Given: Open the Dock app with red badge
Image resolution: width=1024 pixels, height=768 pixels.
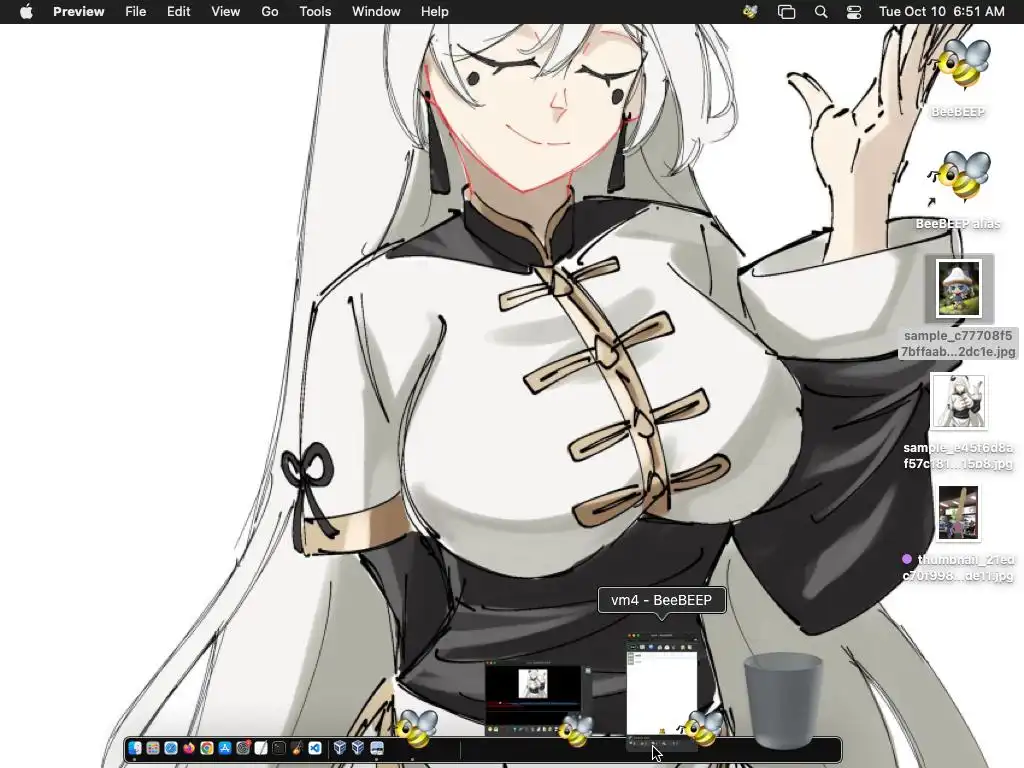Looking at the screenshot, I should pyautogui.click(x=243, y=748).
